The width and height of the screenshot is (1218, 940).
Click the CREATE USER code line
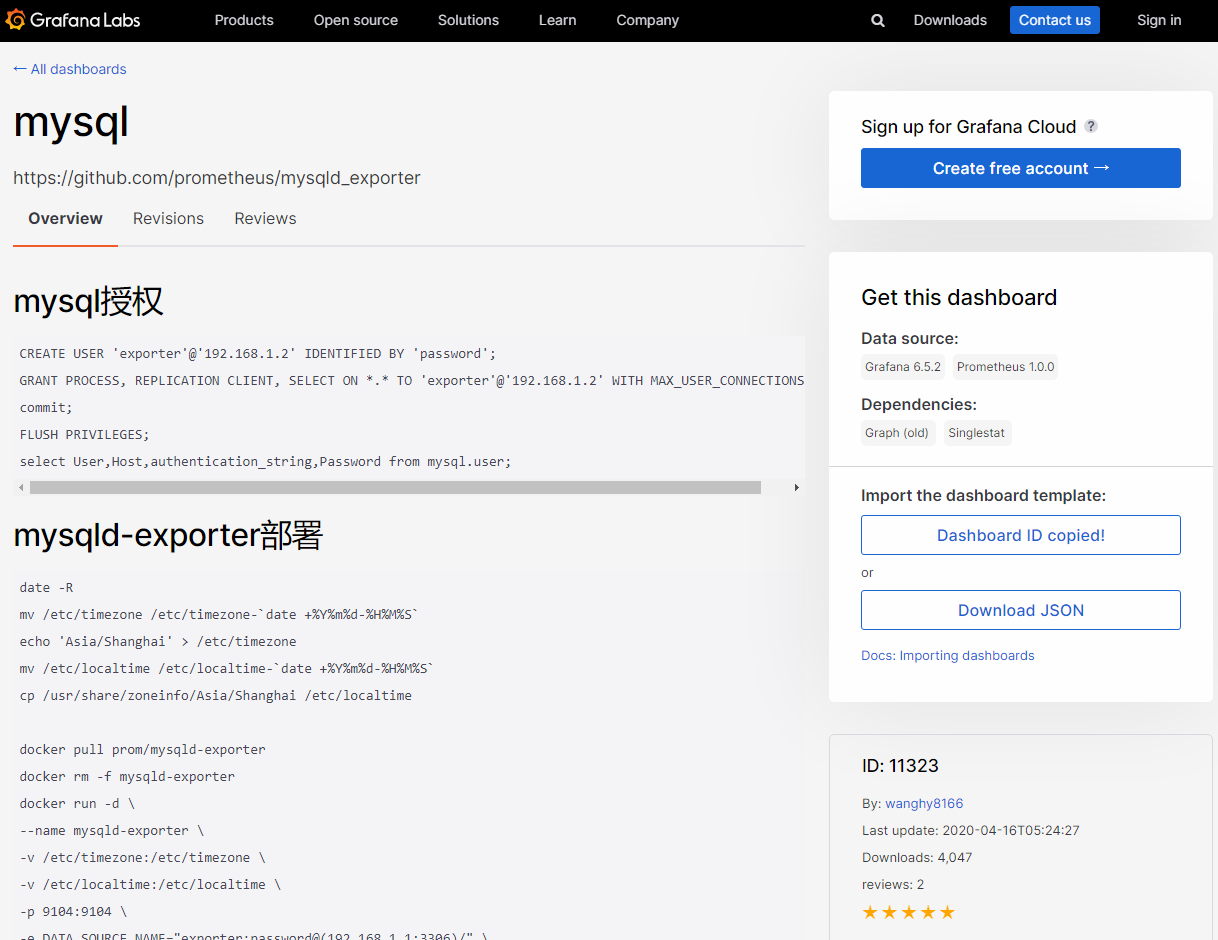pyautogui.click(x=258, y=353)
